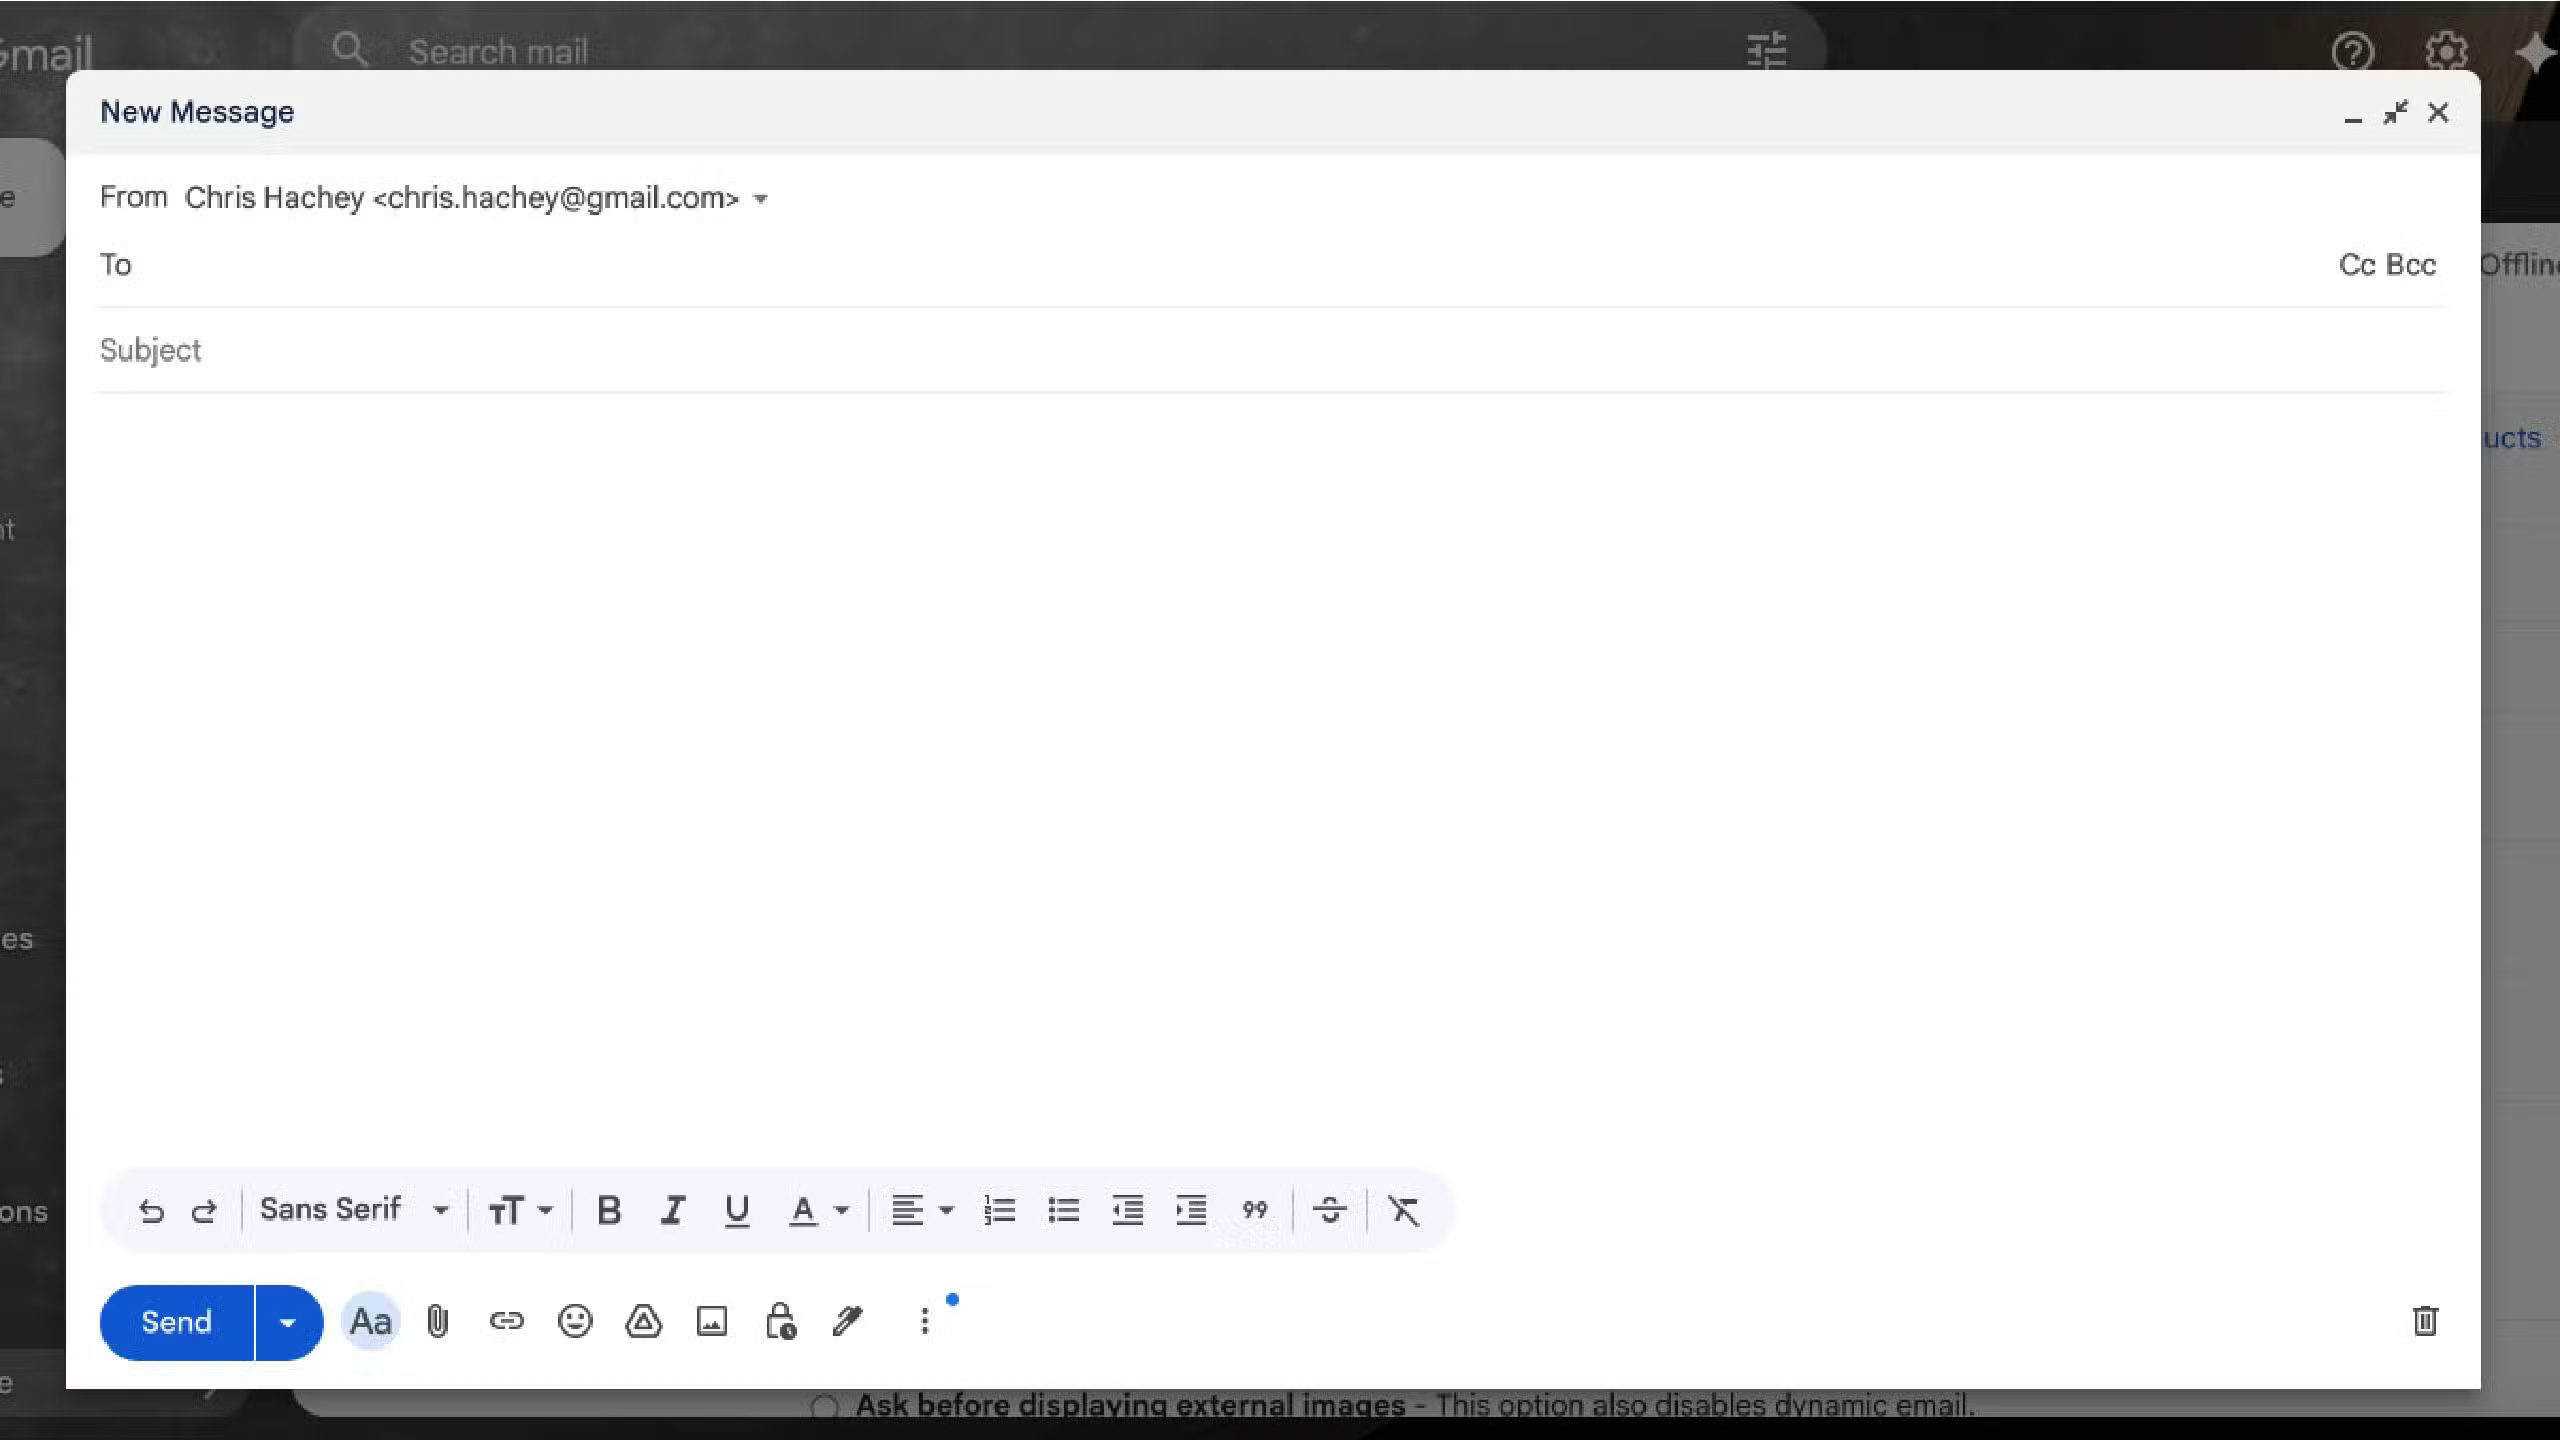Add Bcc recipients
2560x1440 pixels.
tap(2411, 265)
